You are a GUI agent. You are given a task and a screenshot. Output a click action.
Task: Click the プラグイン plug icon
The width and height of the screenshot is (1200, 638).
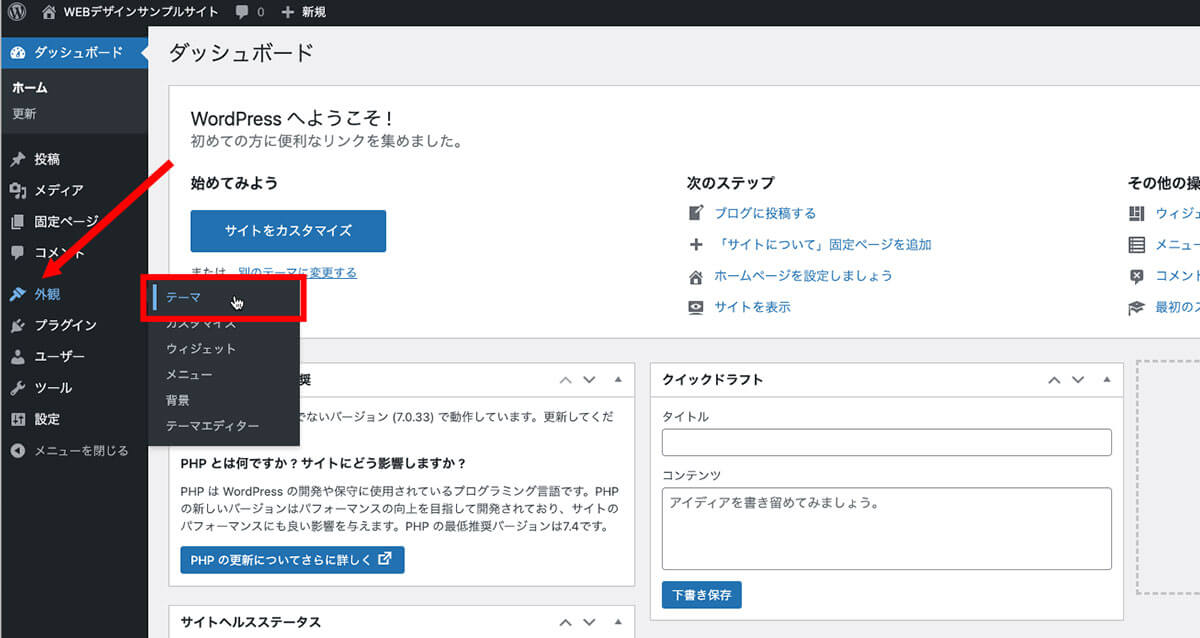point(17,325)
